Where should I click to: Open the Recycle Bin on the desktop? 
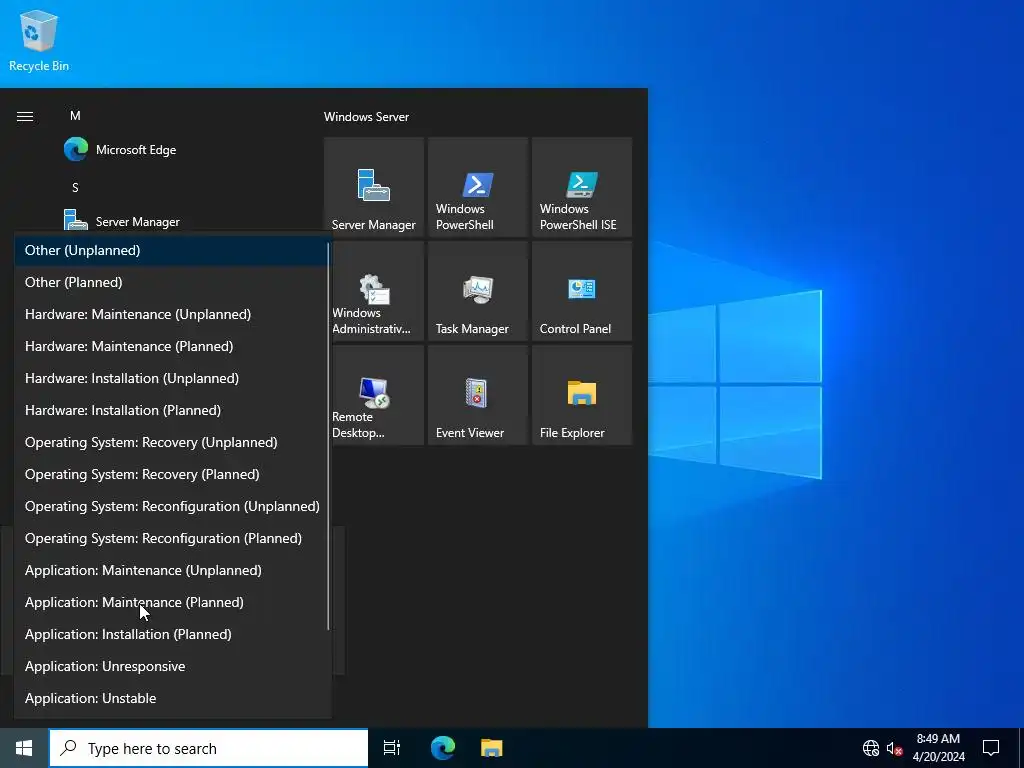pyautogui.click(x=39, y=40)
